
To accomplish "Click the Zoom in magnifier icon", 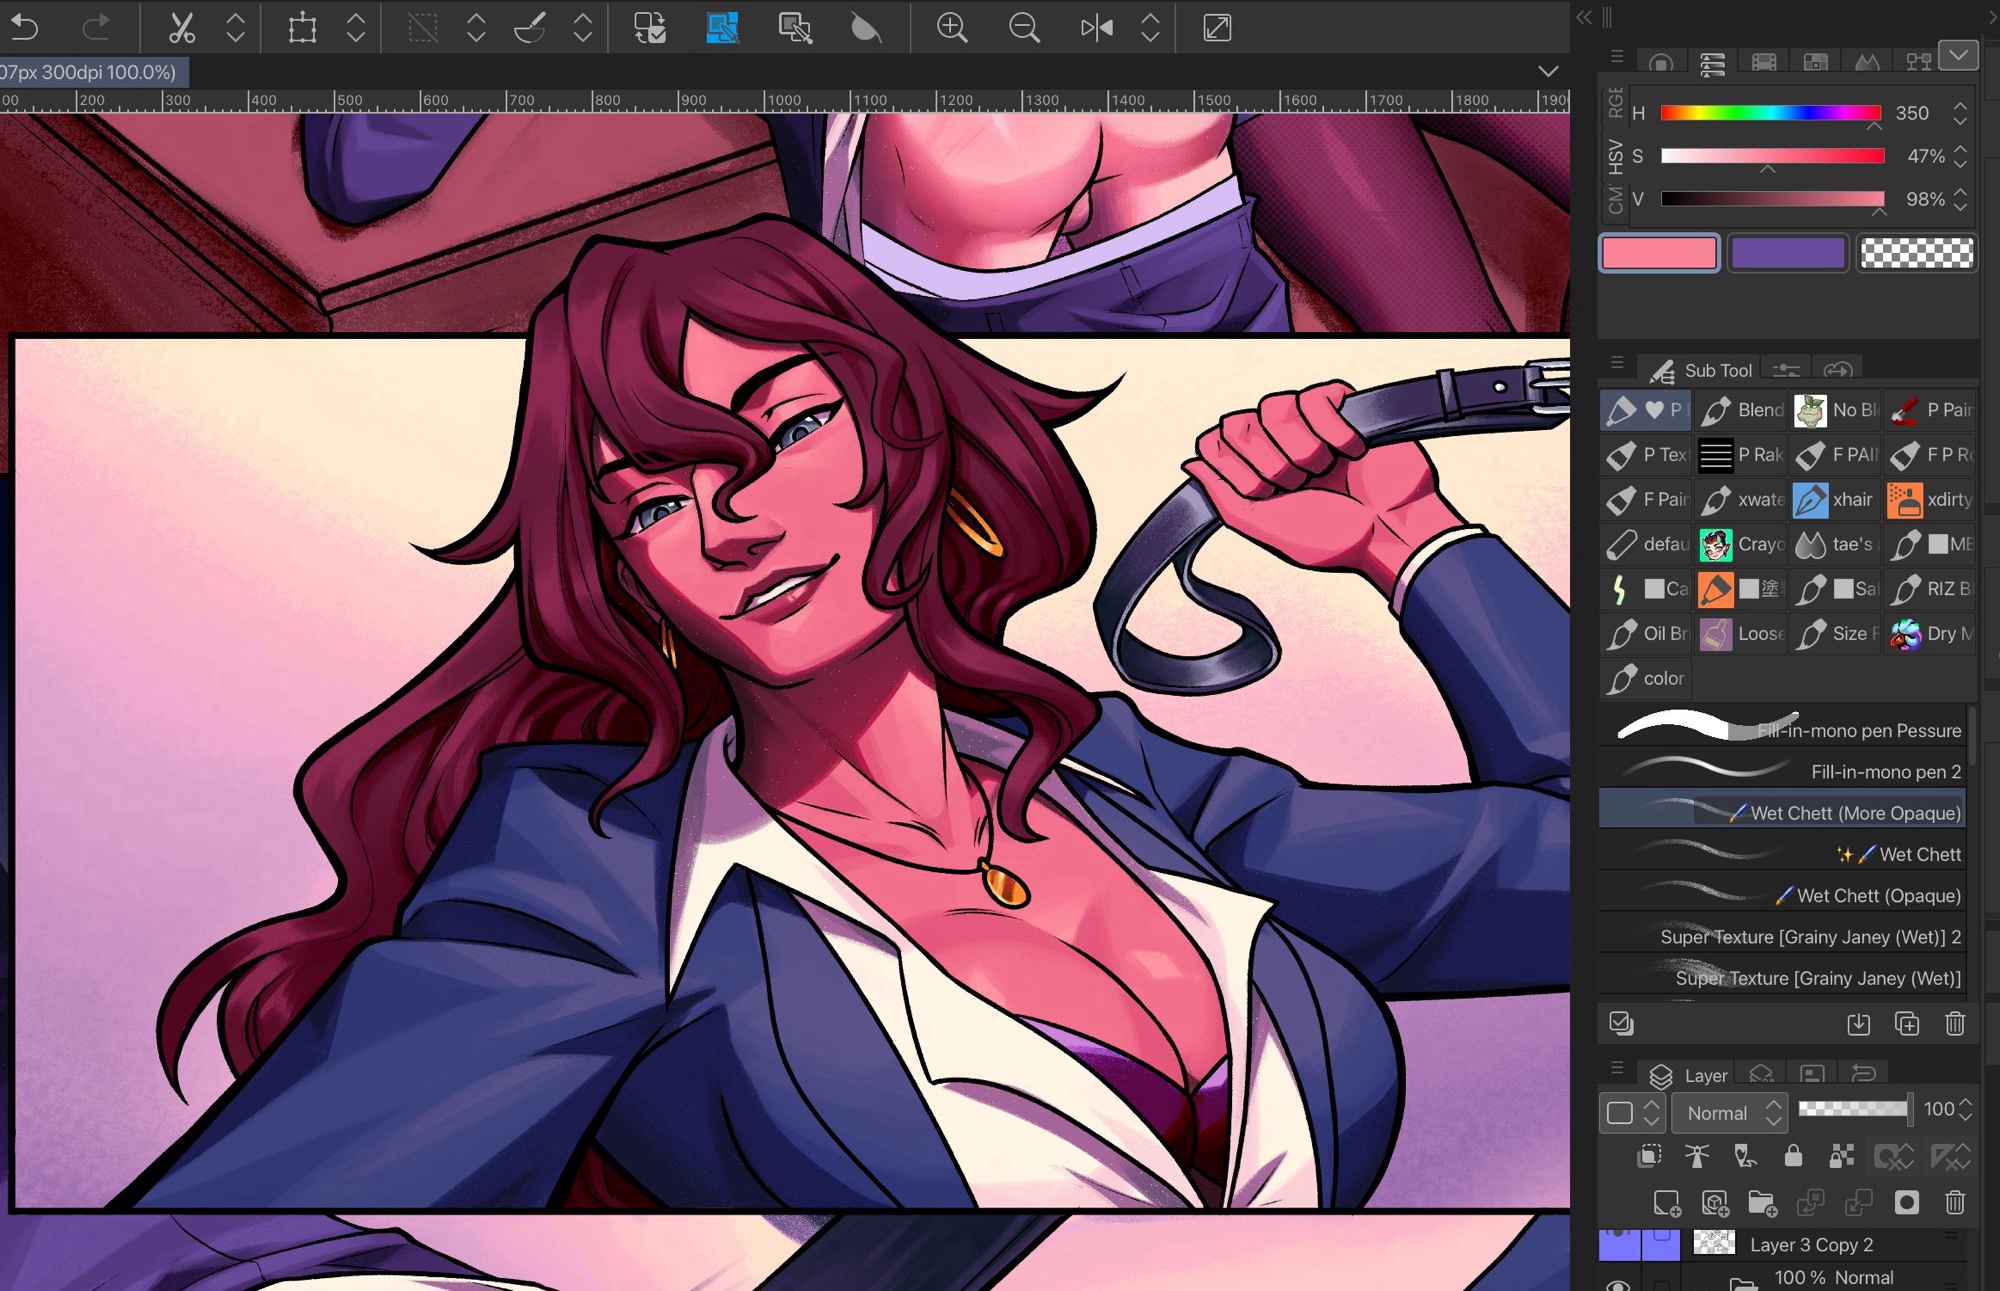I will pos(951,28).
